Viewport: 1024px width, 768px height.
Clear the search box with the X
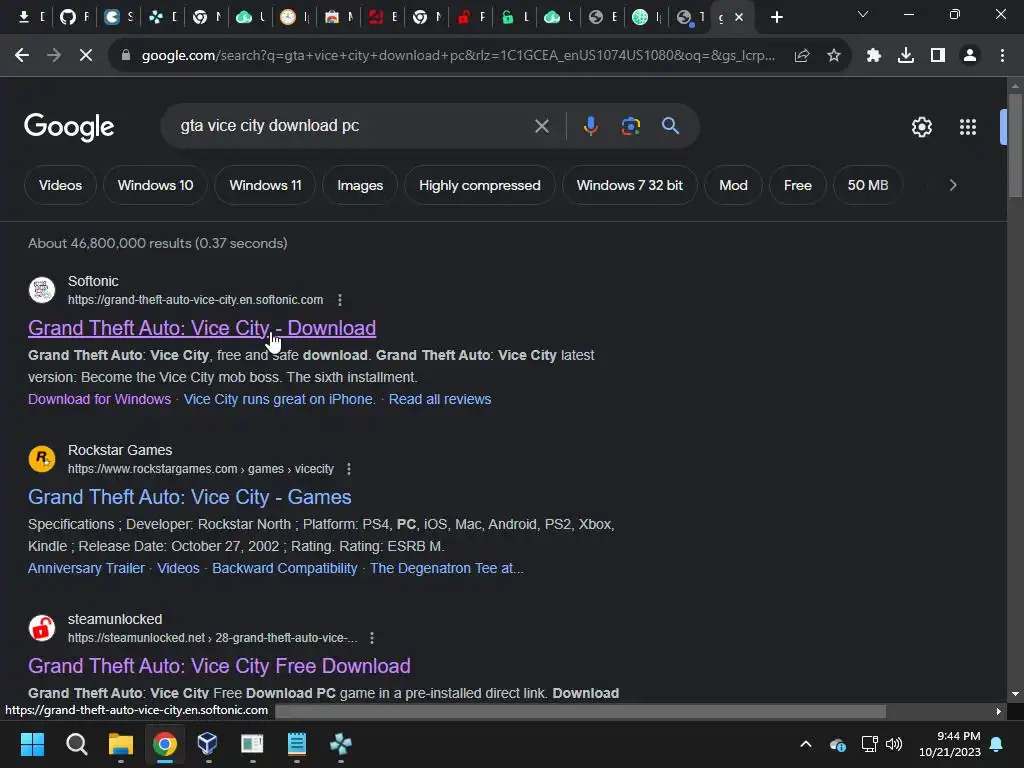(x=541, y=126)
